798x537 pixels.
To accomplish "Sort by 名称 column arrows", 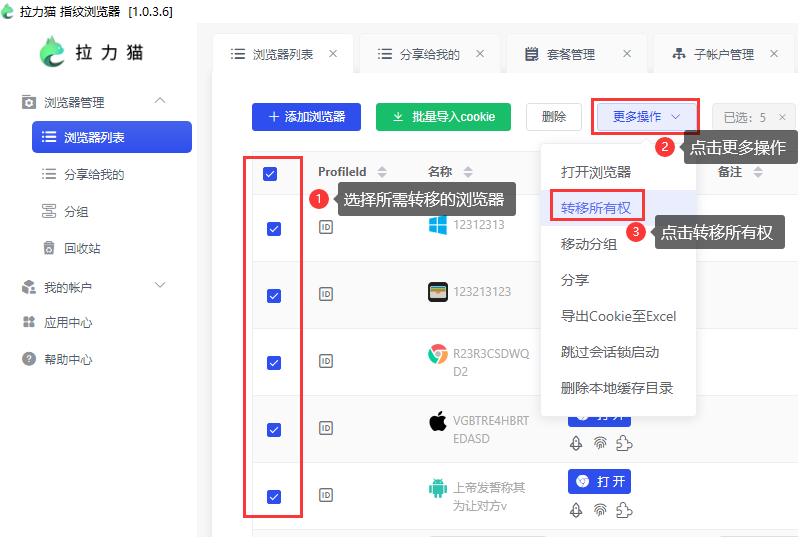I will [x=468, y=172].
